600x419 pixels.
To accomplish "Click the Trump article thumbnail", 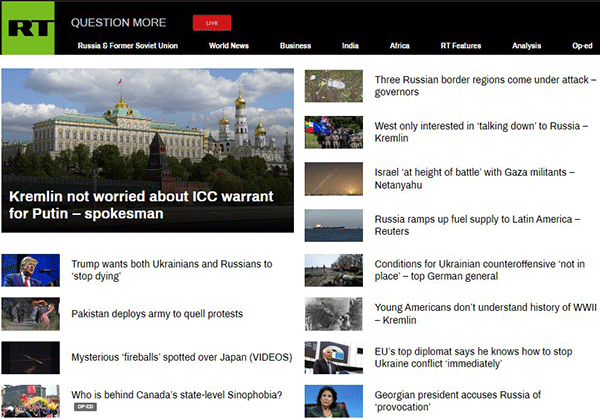I will coord(30,271).
